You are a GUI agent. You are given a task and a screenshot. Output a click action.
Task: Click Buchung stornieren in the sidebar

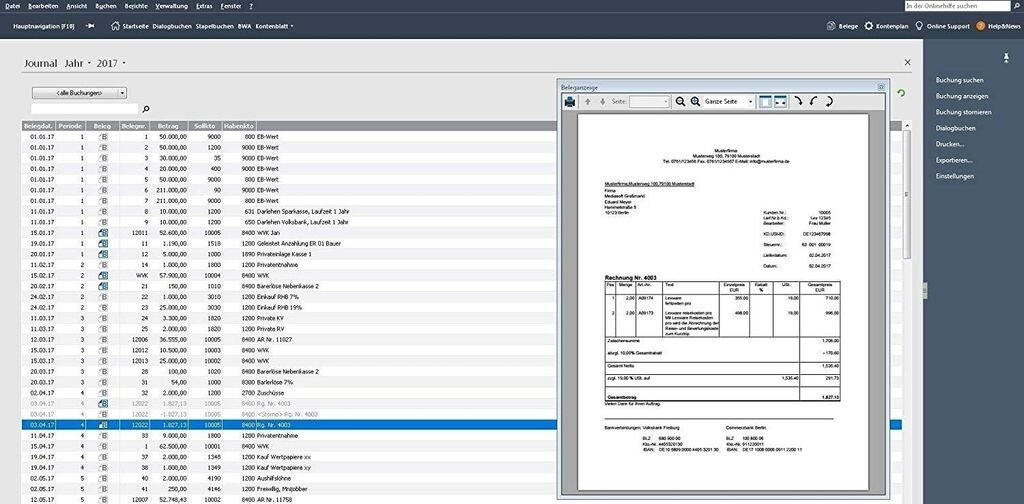[964, 112]
